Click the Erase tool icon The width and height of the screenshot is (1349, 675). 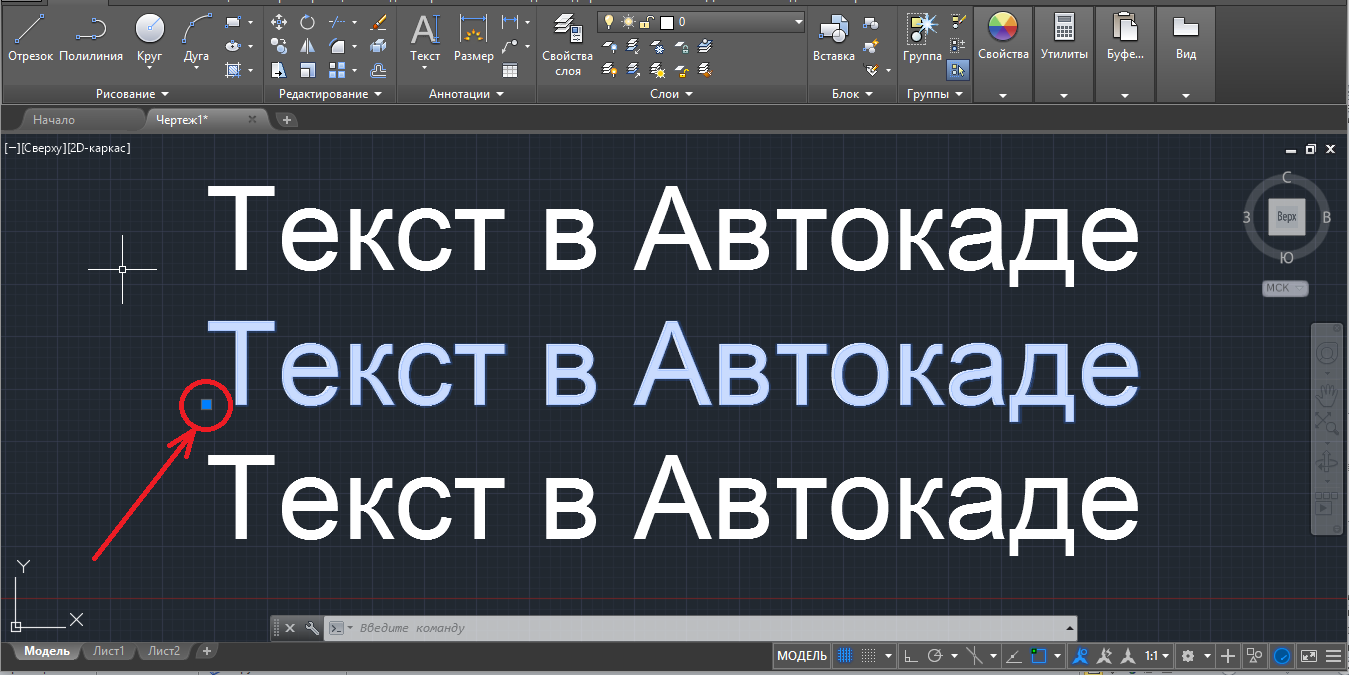click(x=378, y=21)
